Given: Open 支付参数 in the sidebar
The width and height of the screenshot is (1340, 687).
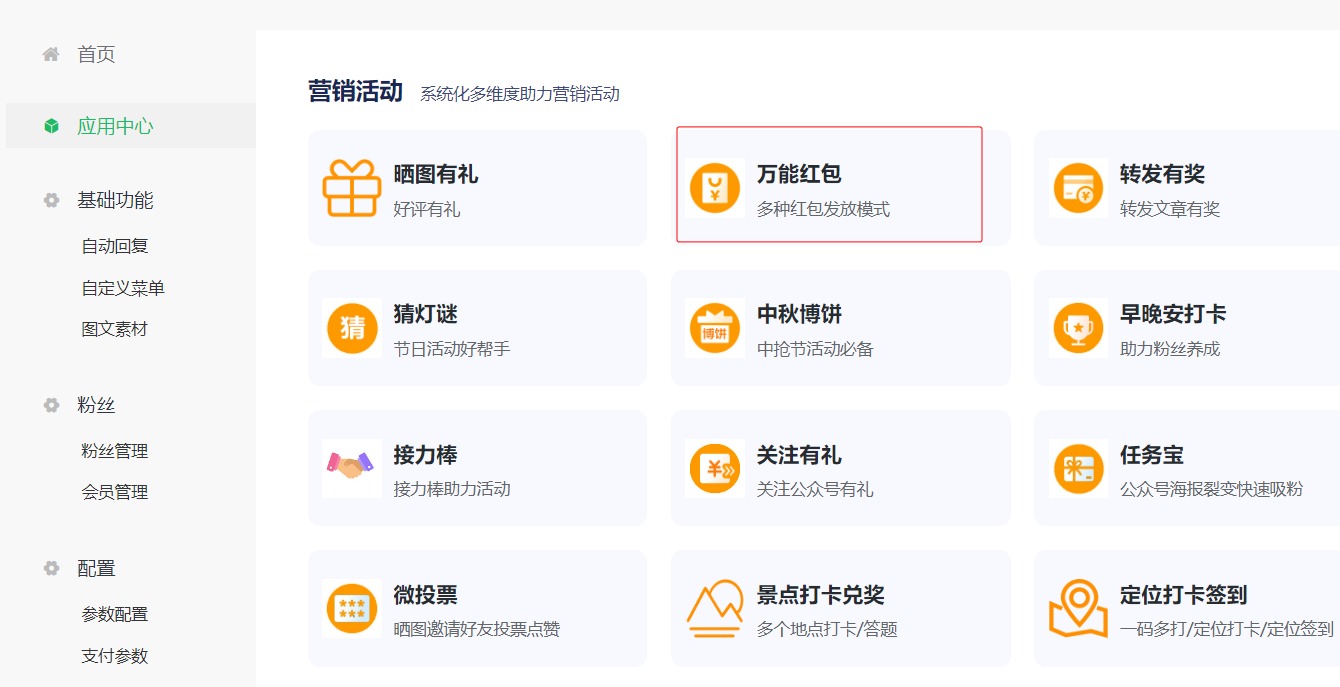Looking at the screenshot, I should click(x=115, y=656).
